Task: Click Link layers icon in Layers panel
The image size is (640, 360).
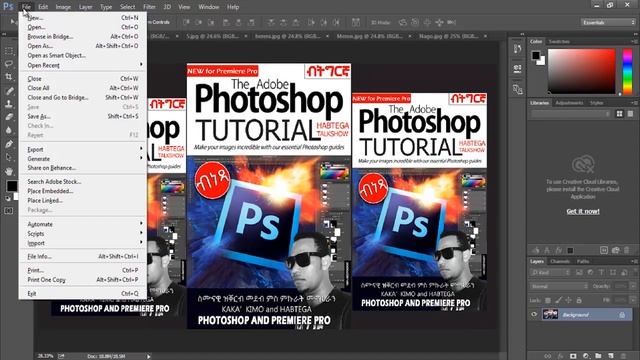Action: (548, 356)
